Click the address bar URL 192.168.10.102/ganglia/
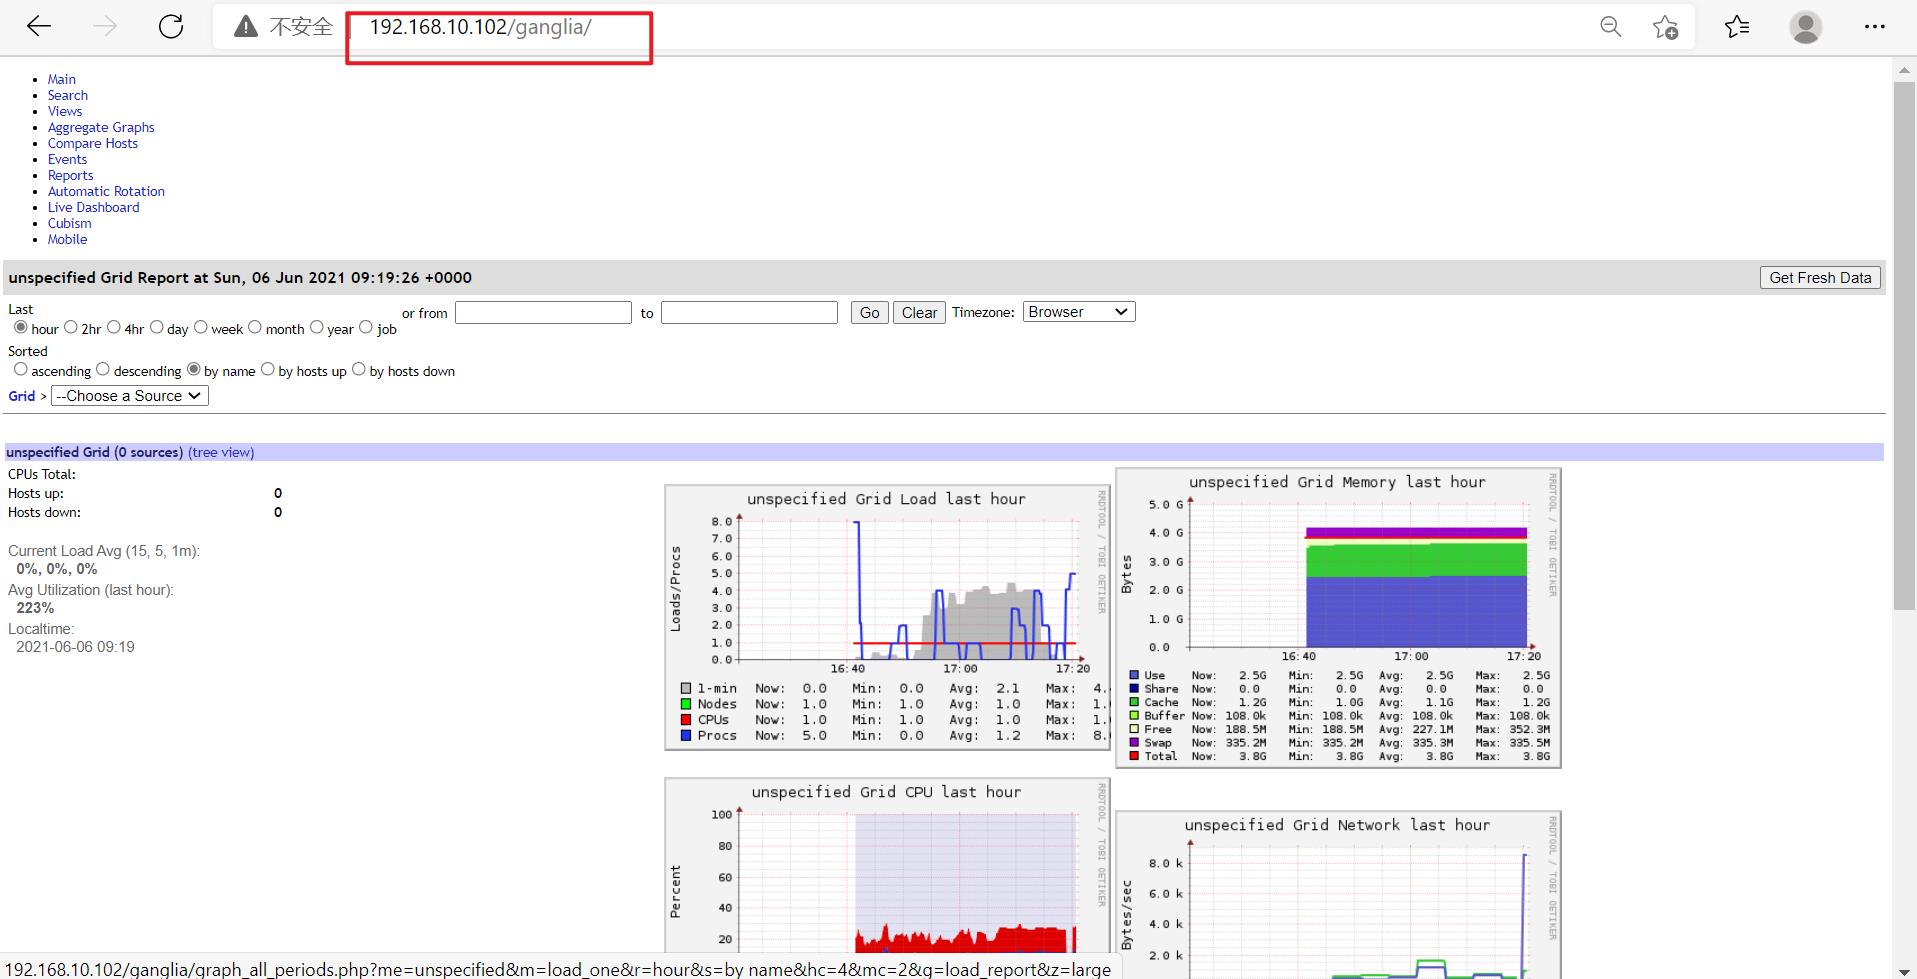This screenshot has height=979, width=1917. 480,27
